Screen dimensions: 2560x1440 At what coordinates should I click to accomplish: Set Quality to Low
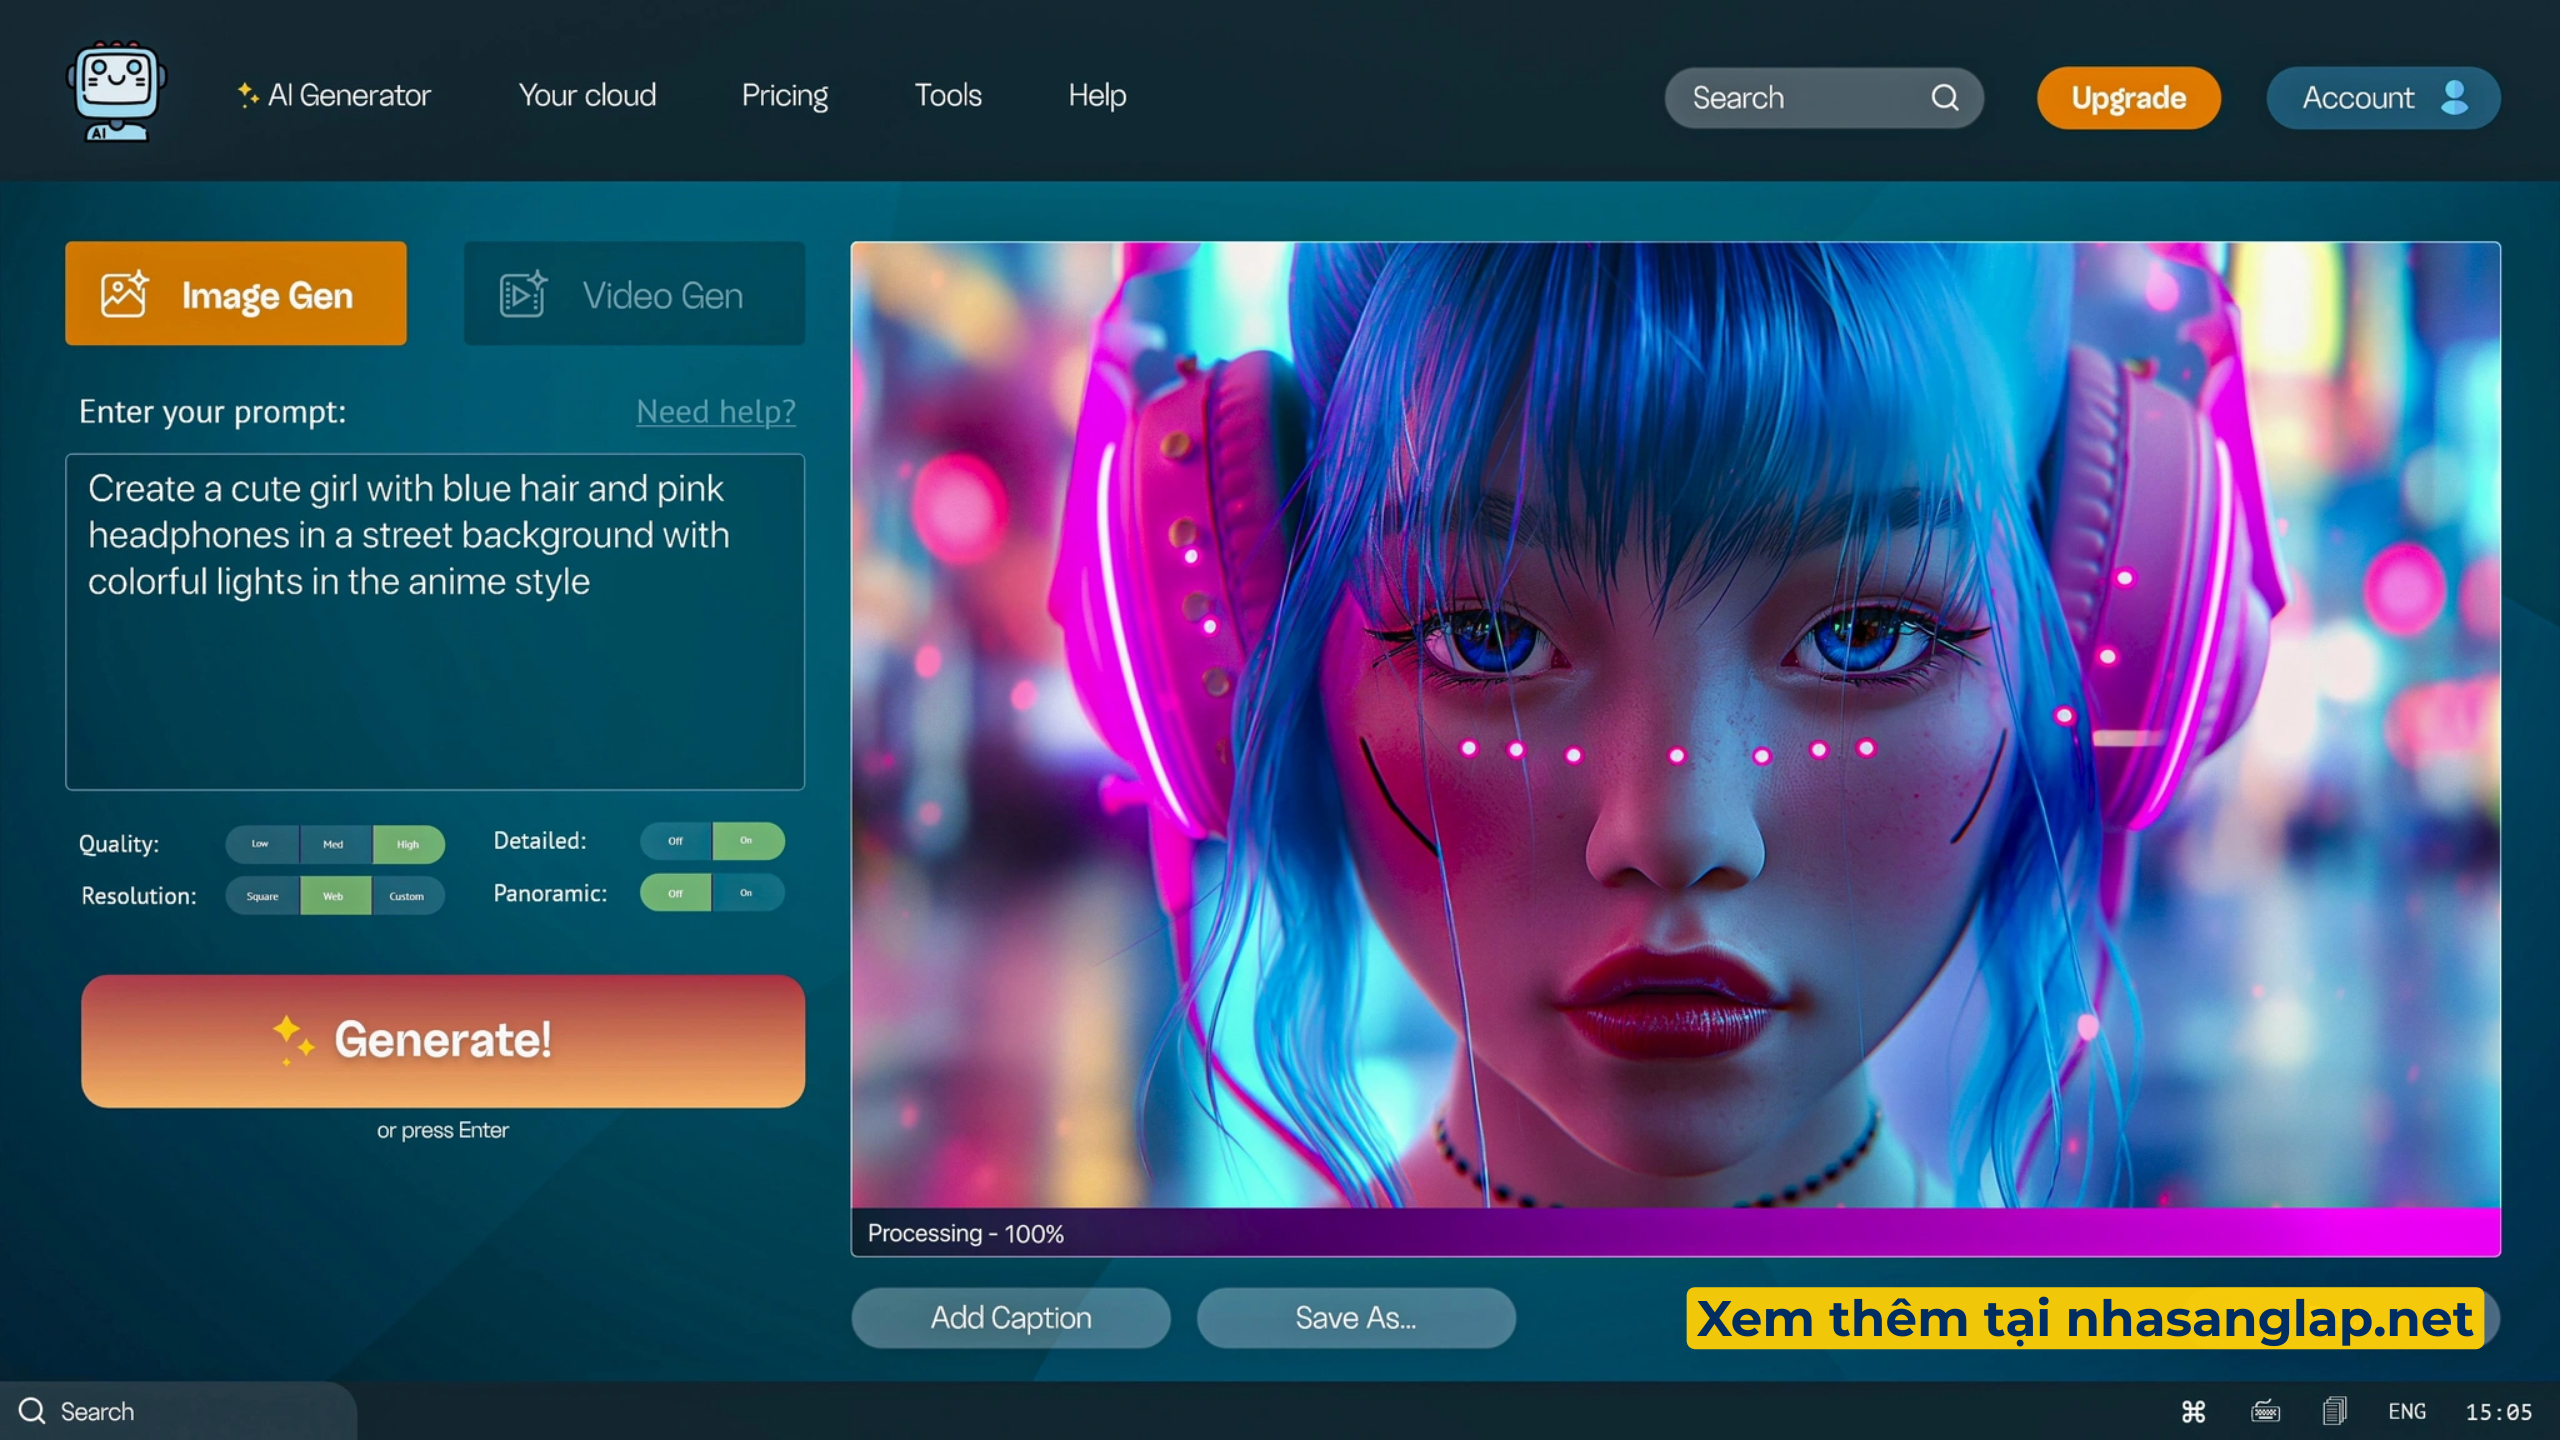click(x=260, y=844)
